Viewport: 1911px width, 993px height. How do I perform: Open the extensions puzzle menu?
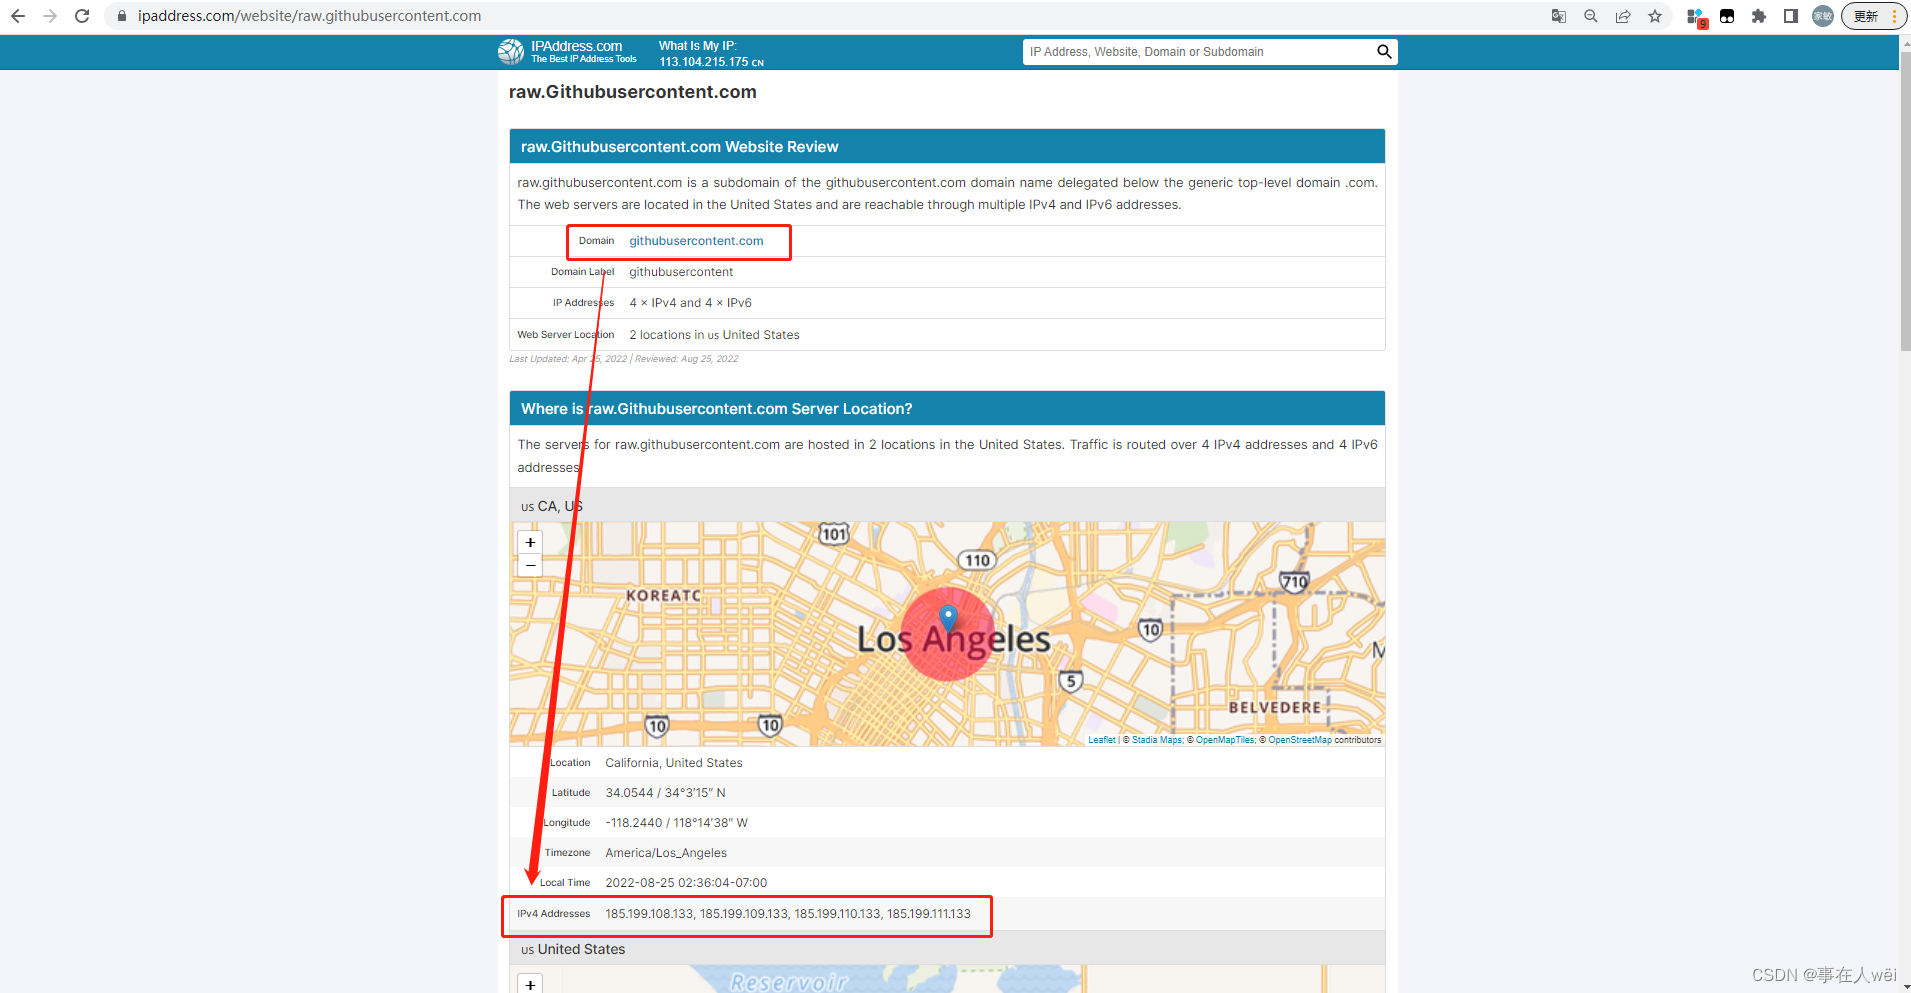click(1759, 16)
